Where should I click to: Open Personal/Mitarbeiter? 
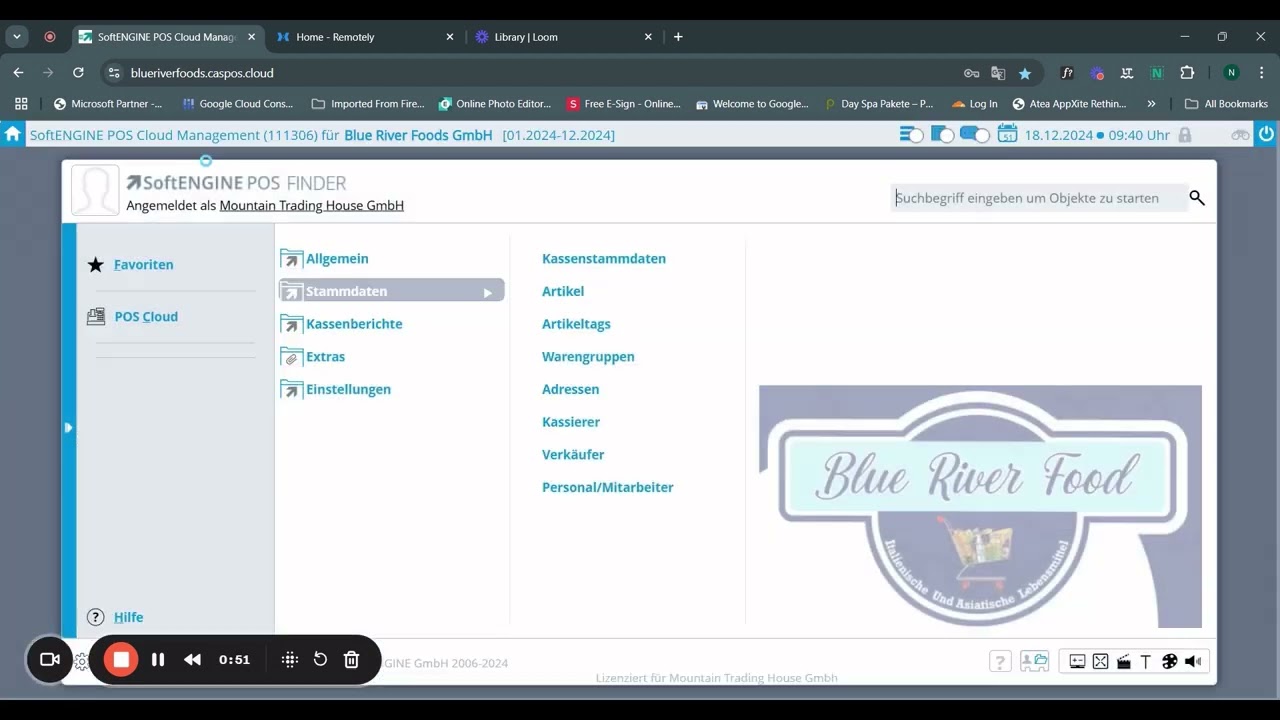tap(608, 487)
